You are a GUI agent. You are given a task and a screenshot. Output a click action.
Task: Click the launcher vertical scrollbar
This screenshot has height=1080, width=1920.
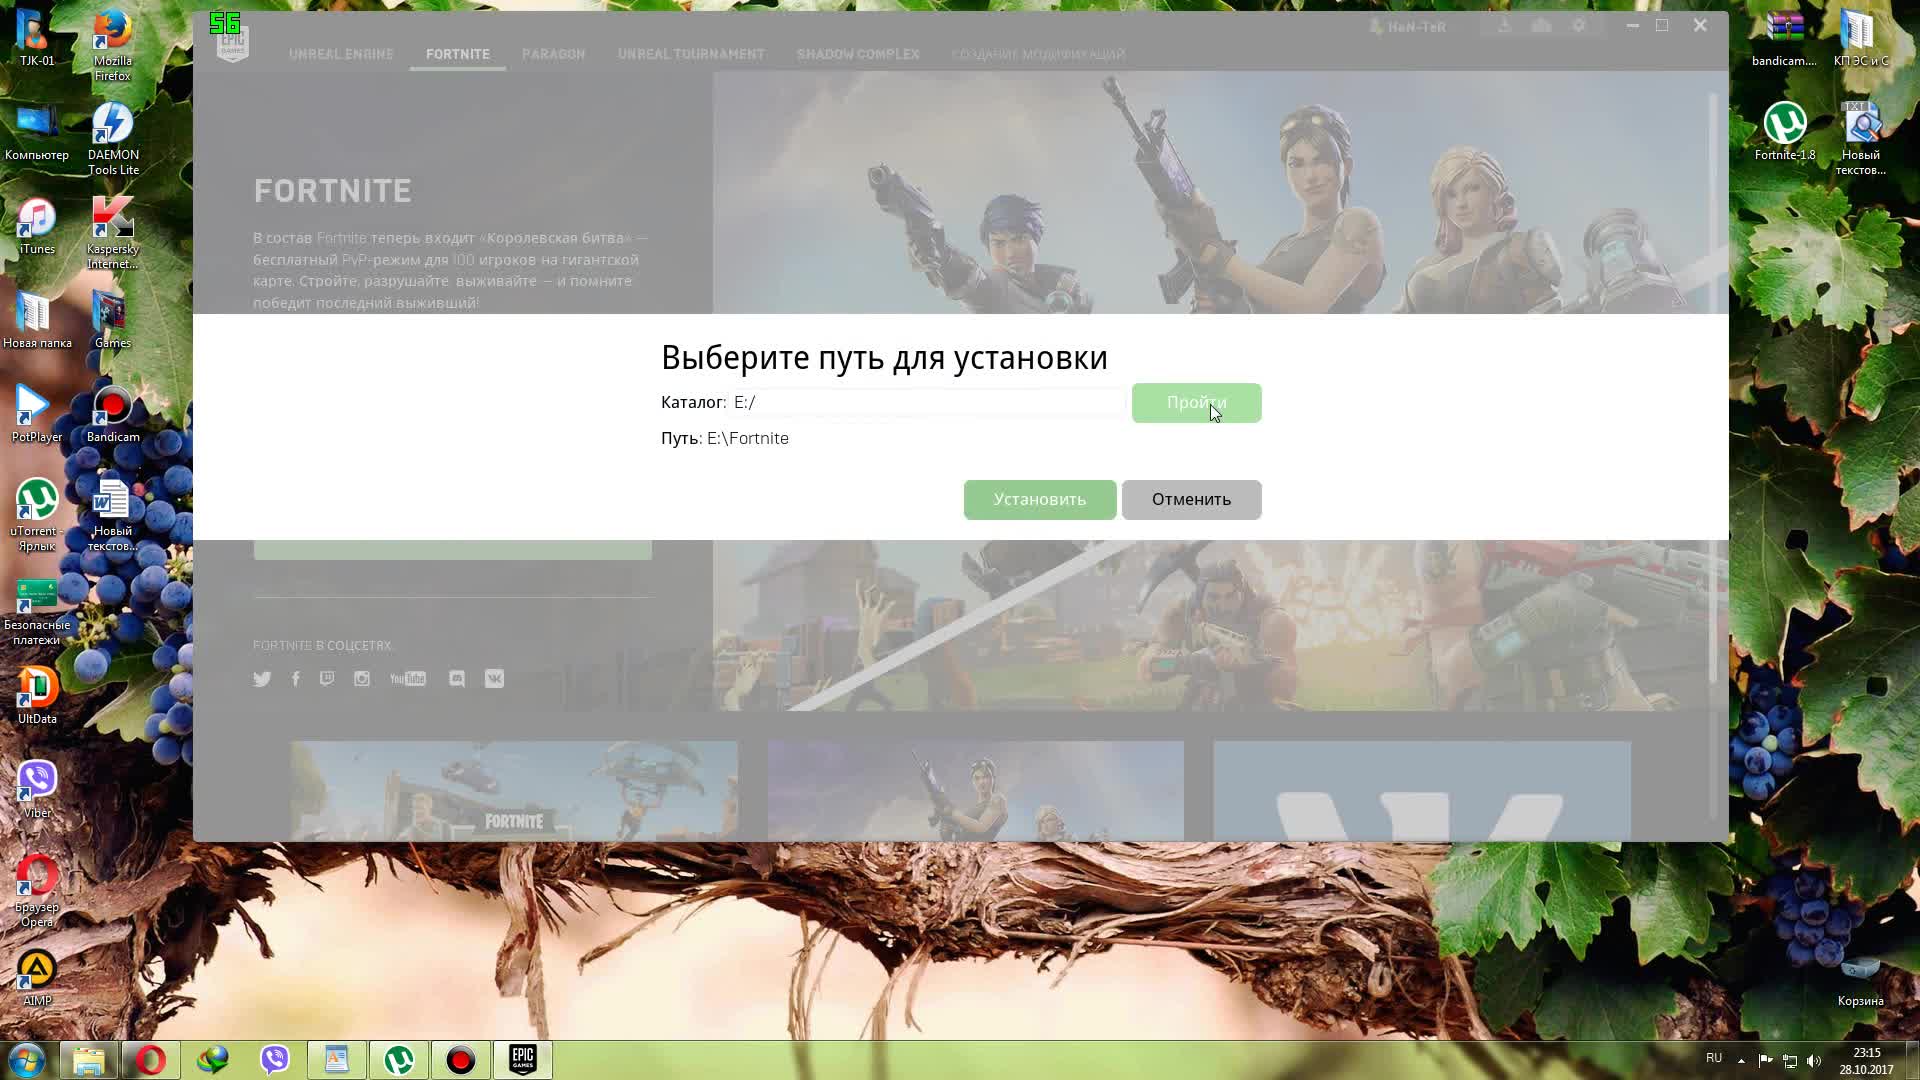[1714, 390]
